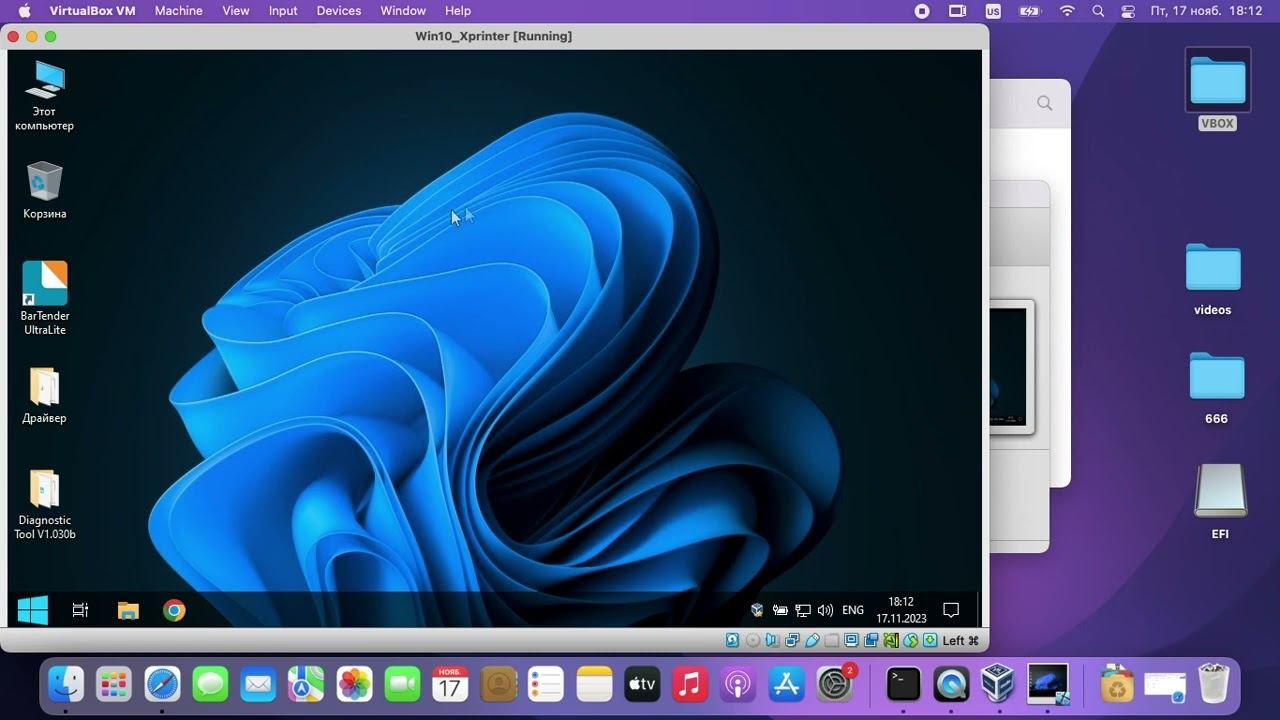Select the Корзина recycle bin icon
The width and height of the screenshot is (1280, 720).
[44, 190]
